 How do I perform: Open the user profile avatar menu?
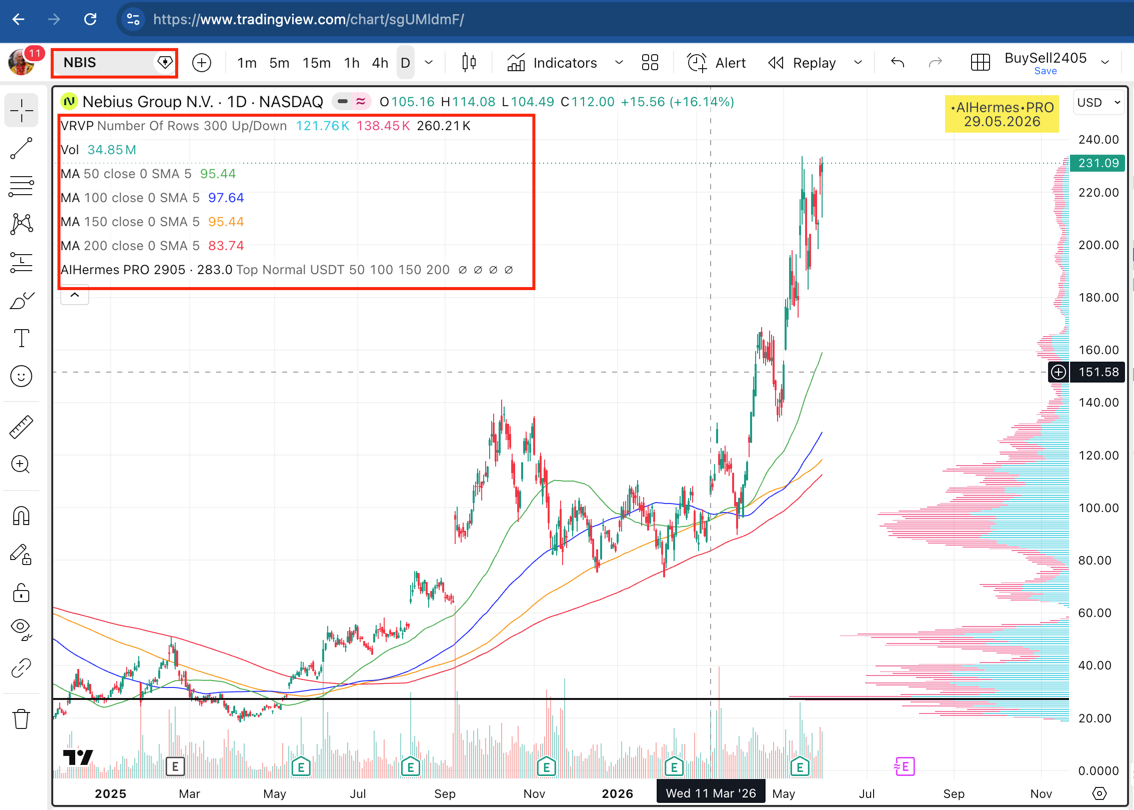tap(21, 62)
